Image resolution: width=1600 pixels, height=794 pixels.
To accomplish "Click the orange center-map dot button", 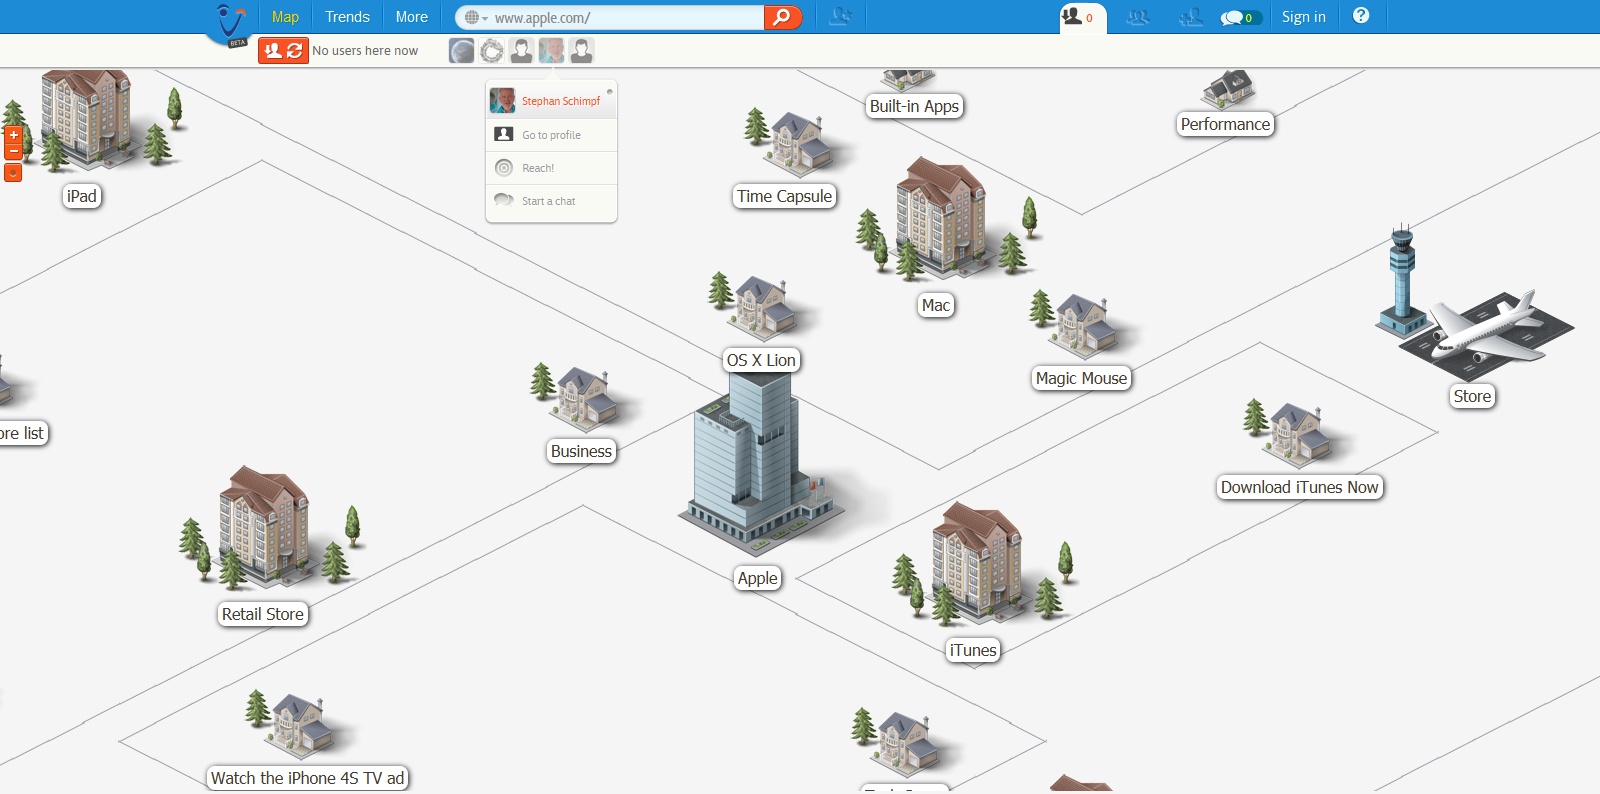I will tap(13, 173).
